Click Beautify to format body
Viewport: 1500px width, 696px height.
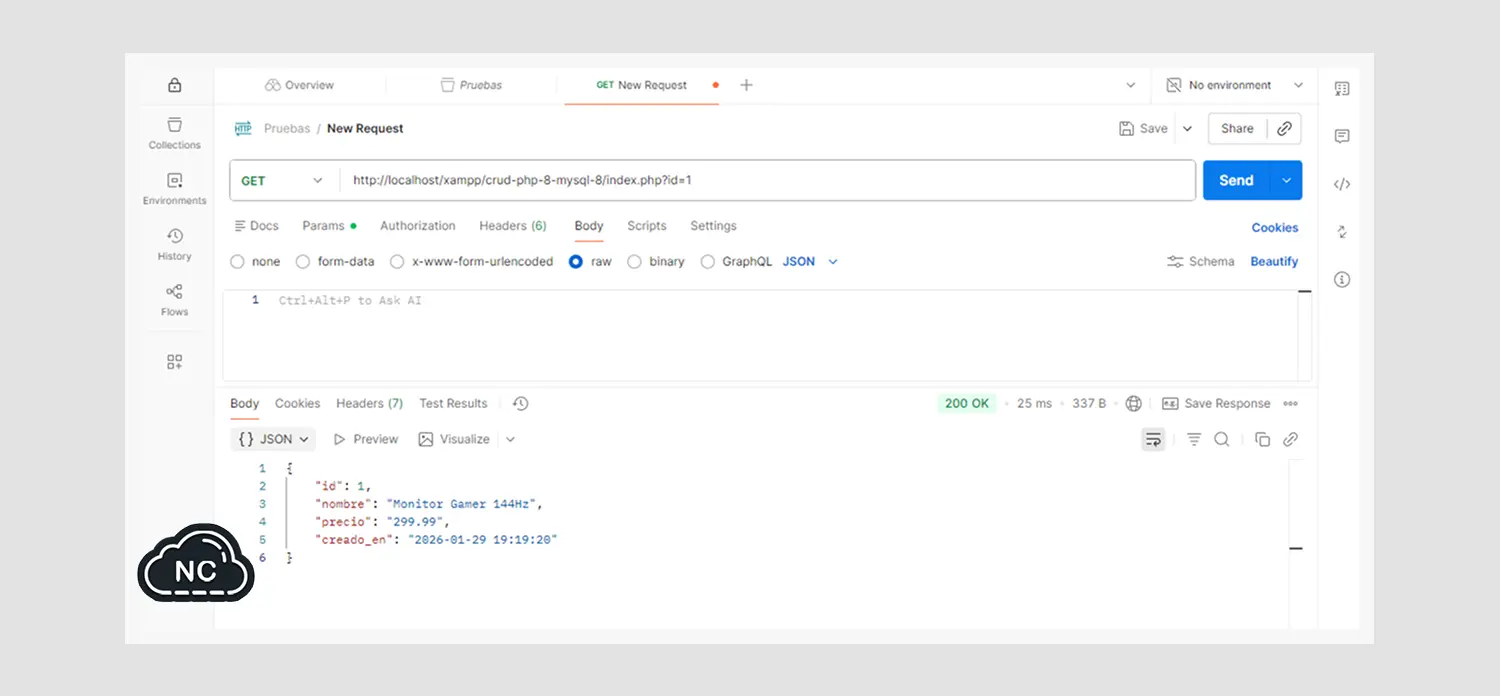click(x=1274, y=262)
